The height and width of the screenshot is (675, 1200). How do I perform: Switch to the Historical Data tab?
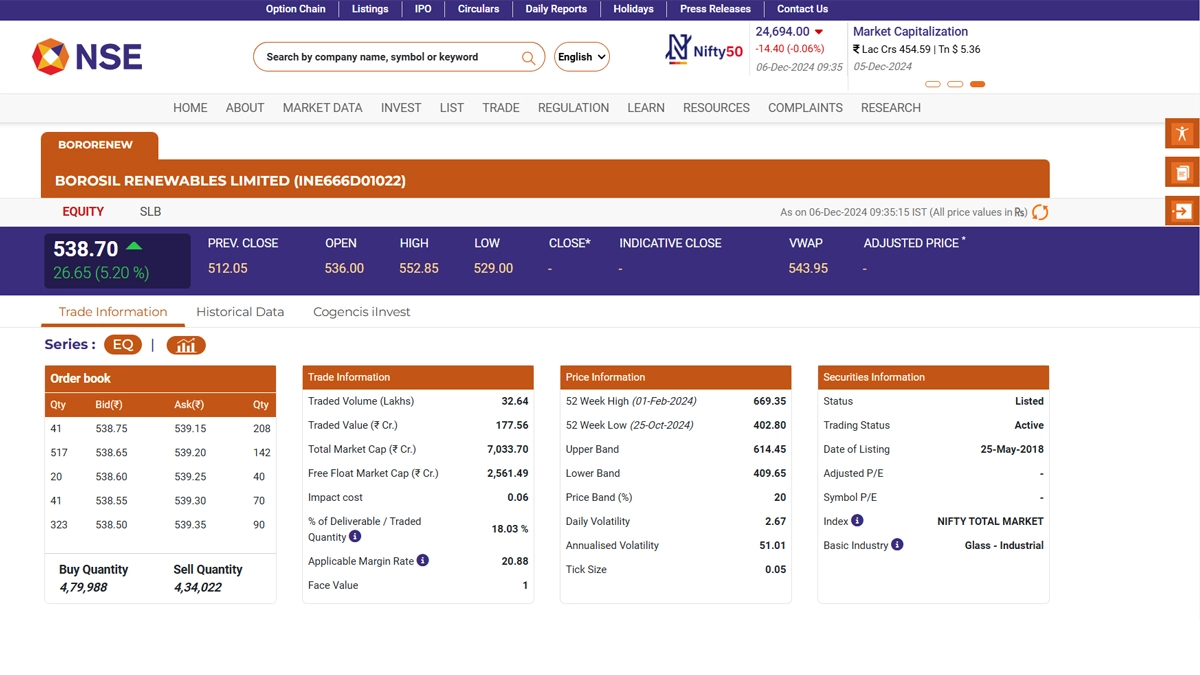[240, 312]
